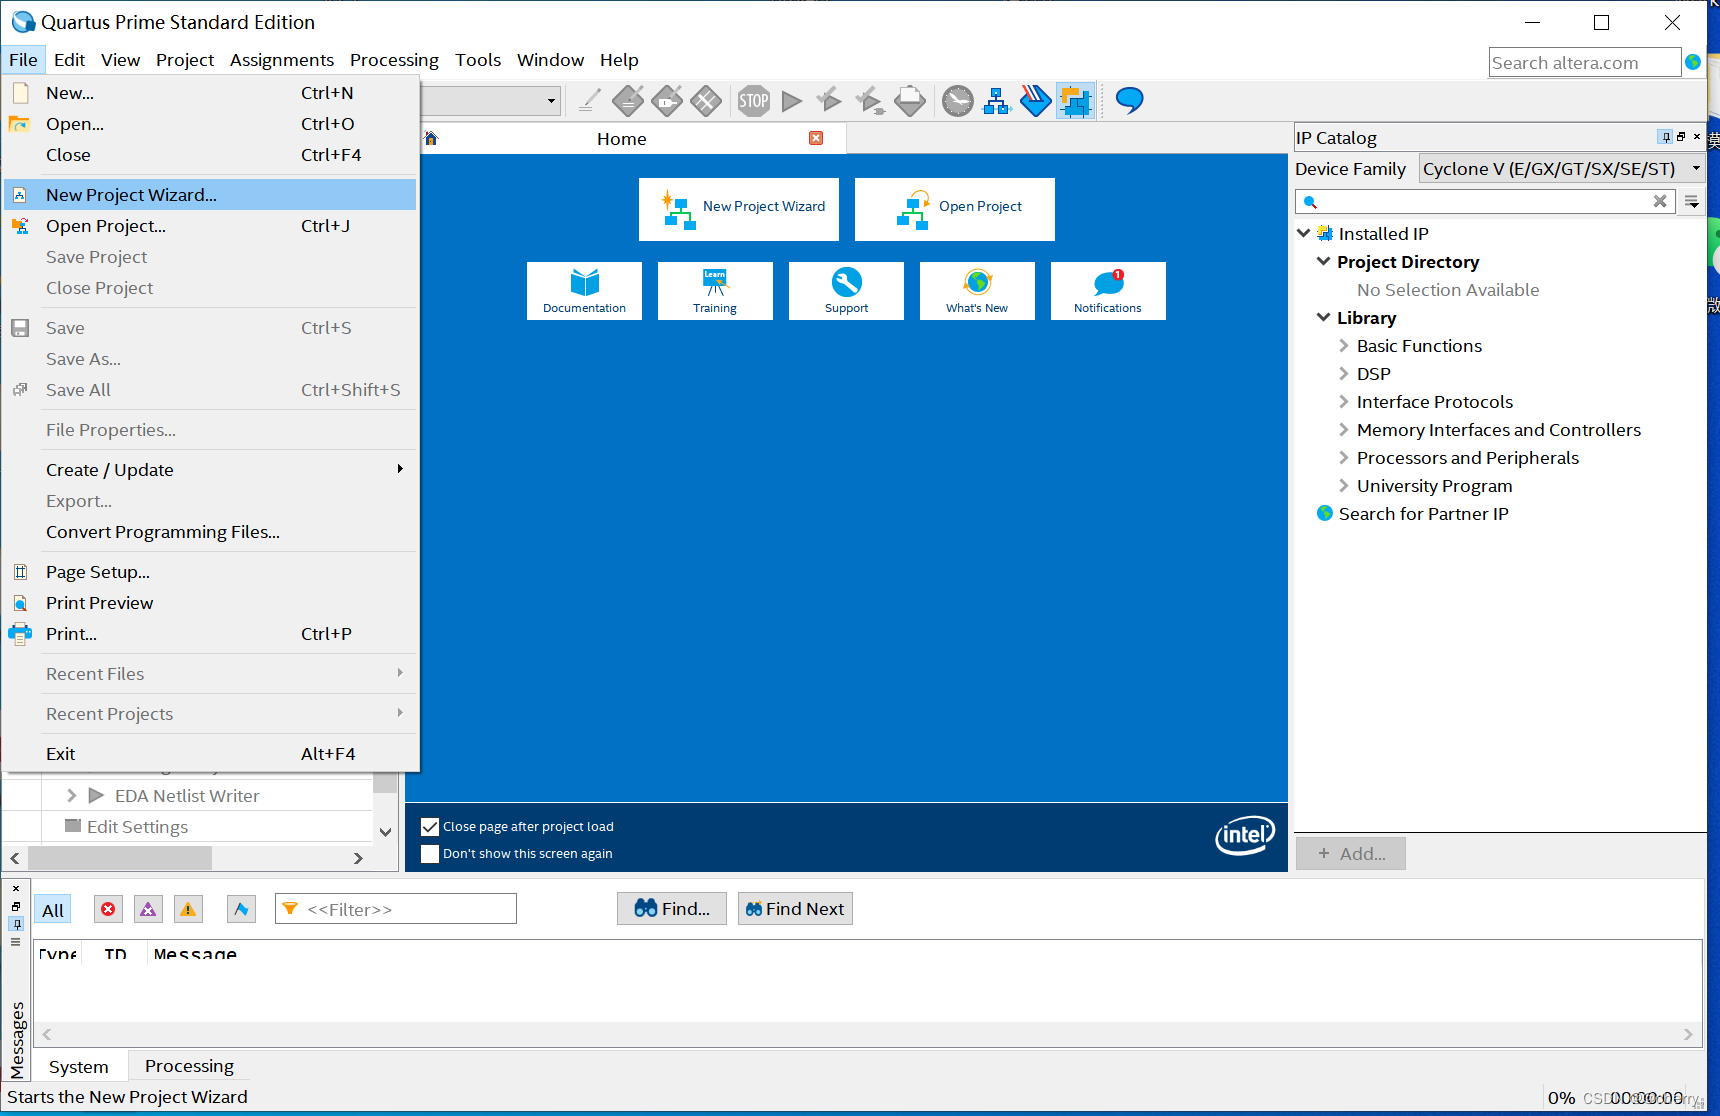Expand University Program node
Viewport: 1720px width, 1116px height.
(1344, 485)
